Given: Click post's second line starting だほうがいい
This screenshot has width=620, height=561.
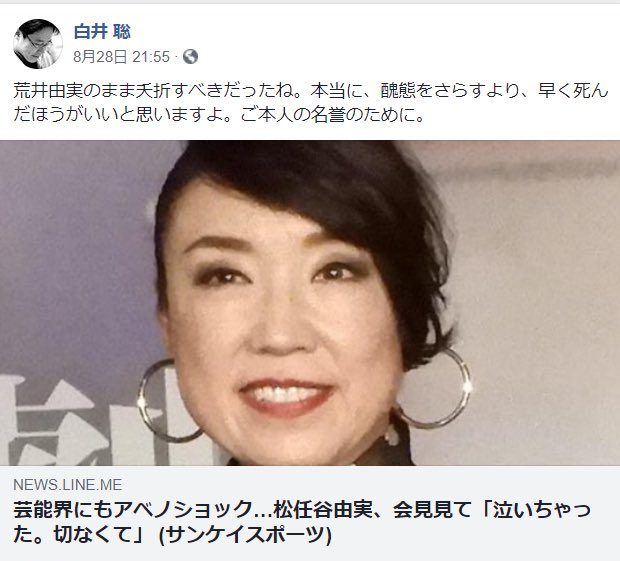Looking at the screenshot, I should 219,115.
